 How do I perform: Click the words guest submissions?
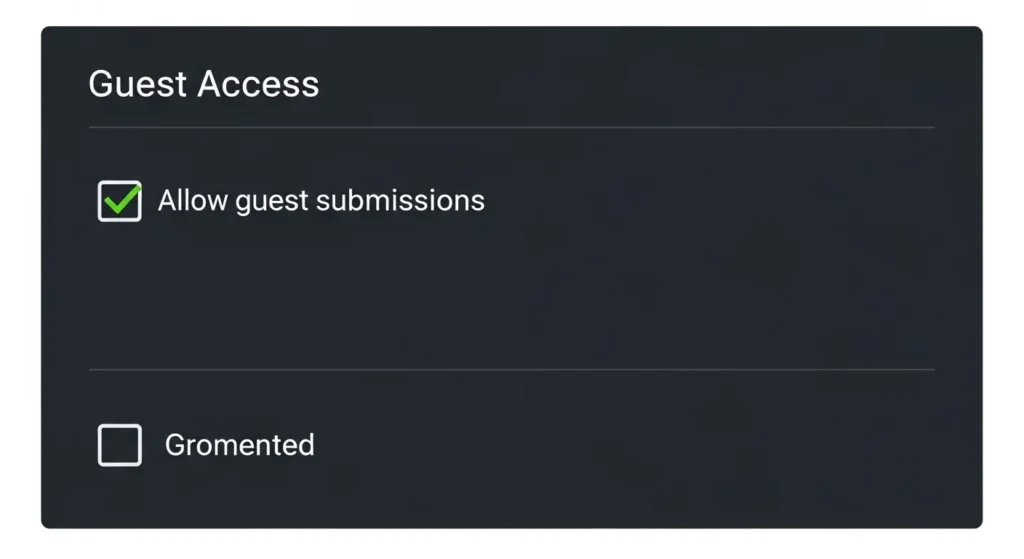(360, 202)
